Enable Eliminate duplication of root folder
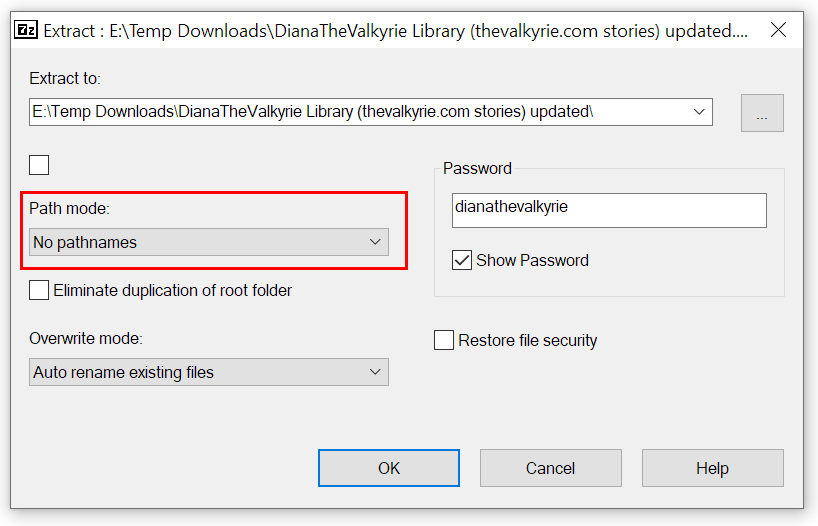The height and width of the screenshot is (526, 818). point(39,290)
